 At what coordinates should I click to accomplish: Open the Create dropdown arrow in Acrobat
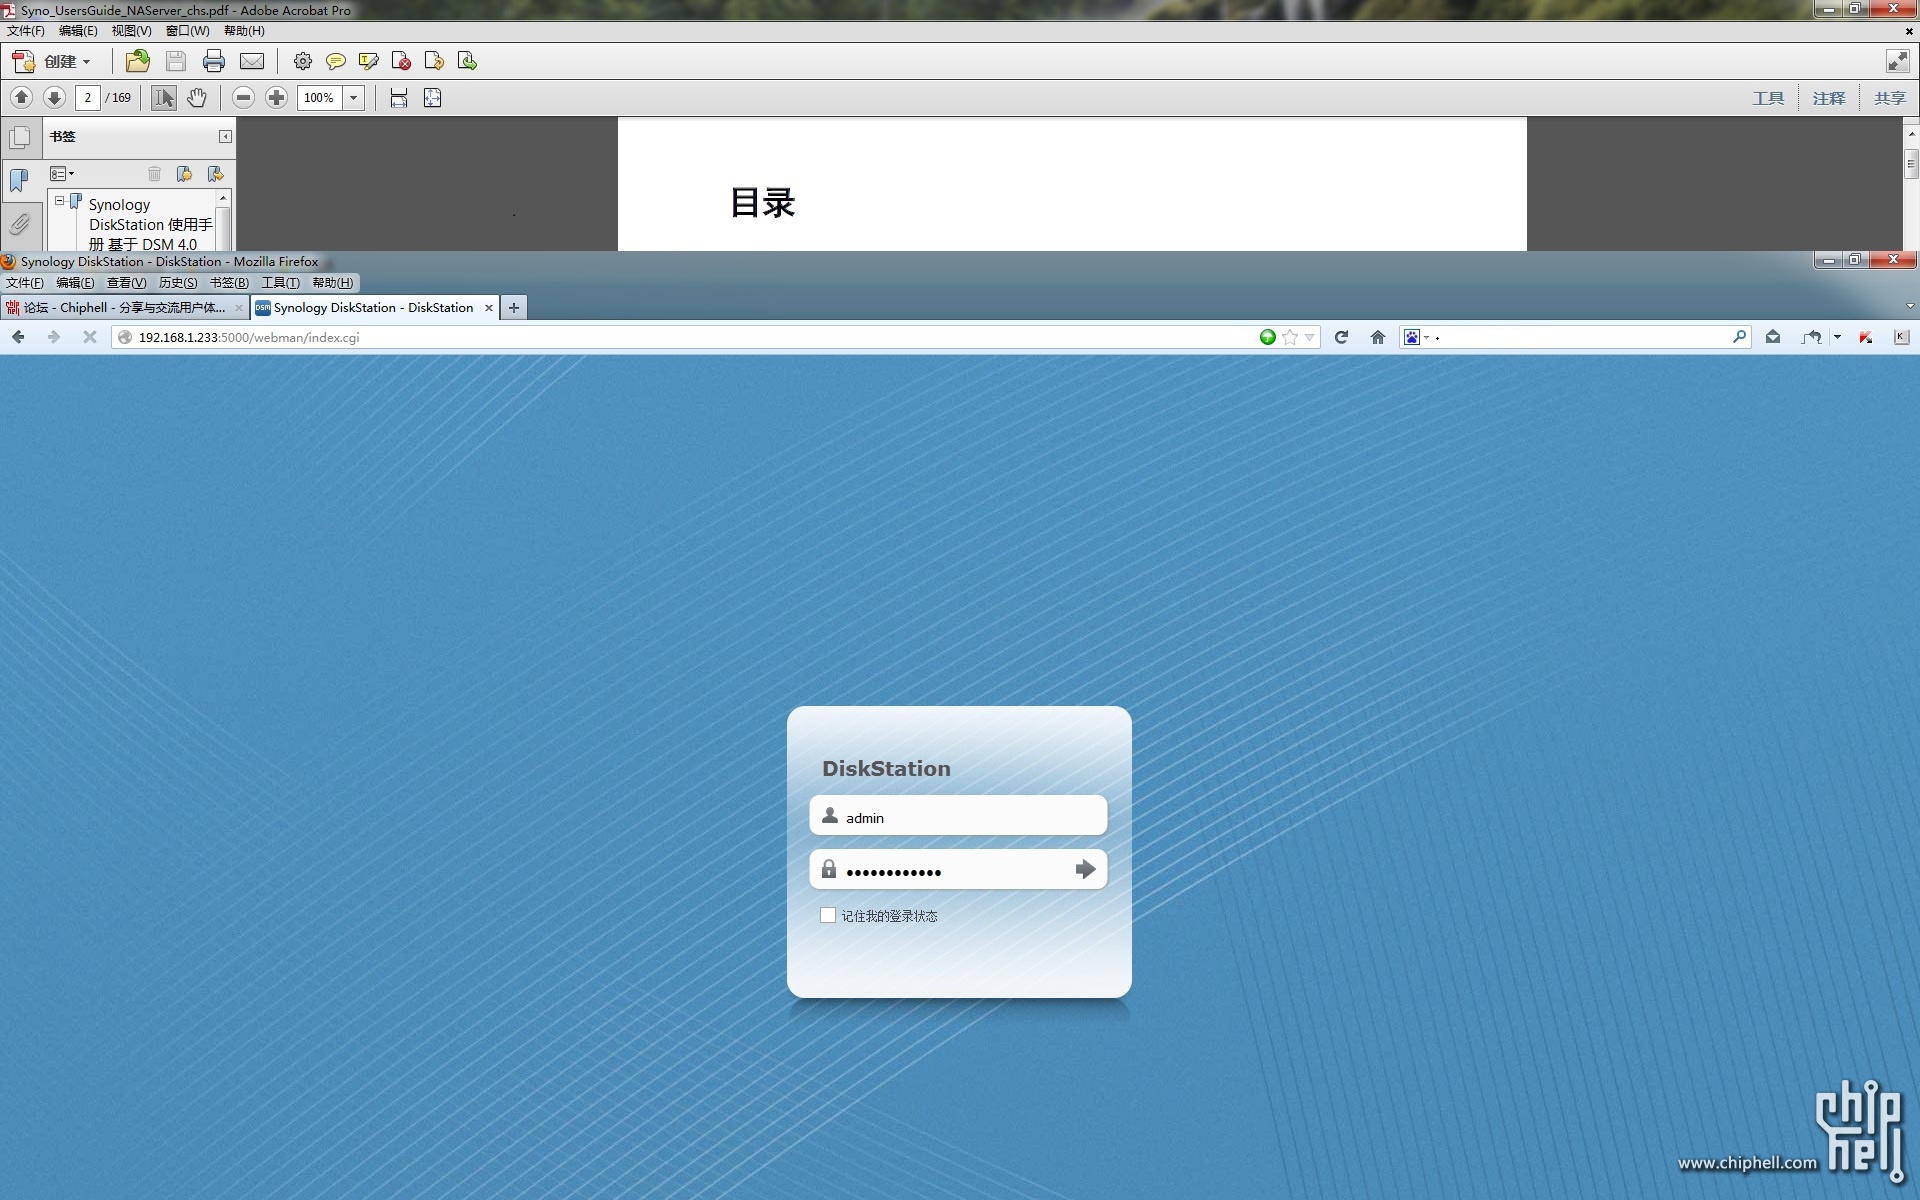pos(87,62)
